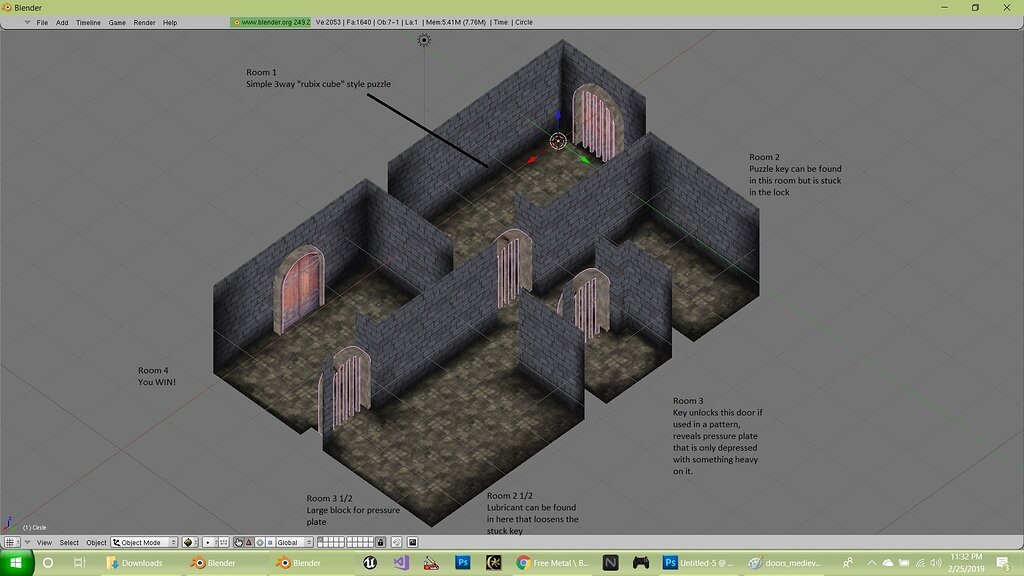Click the Ve:2053 vertex count text
Screen dimensions: 1024x576
(328, 22)
